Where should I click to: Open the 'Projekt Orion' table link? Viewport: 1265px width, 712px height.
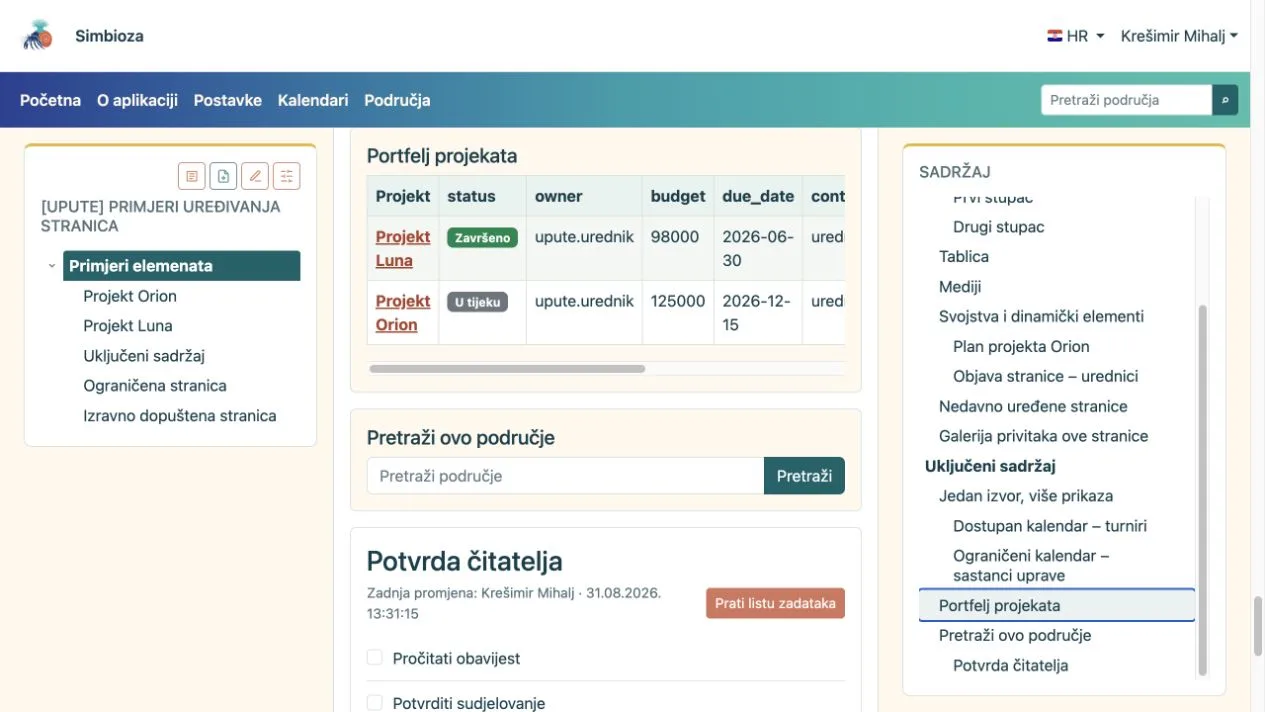pyautogui.click(x=403, y=312)
